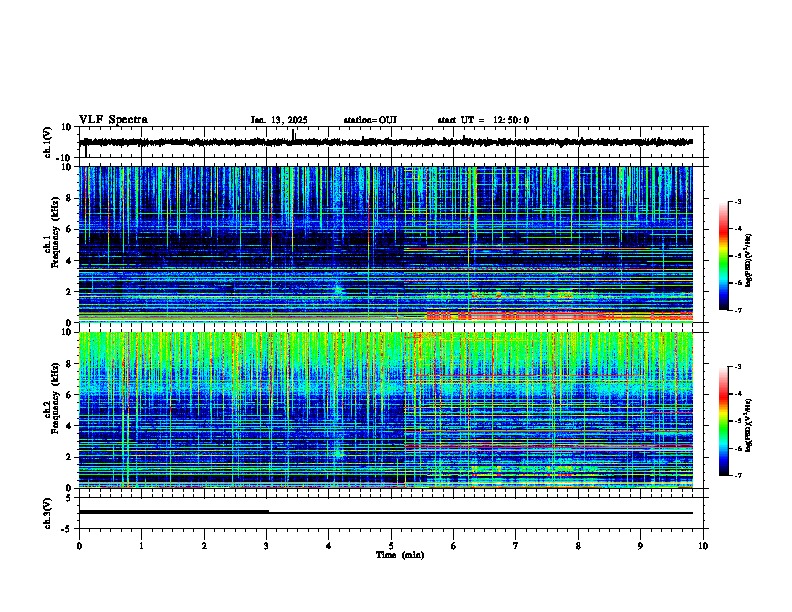Click the "VLF Spectra" title text
The image size is (792, 612).
(x=113, y=120)
